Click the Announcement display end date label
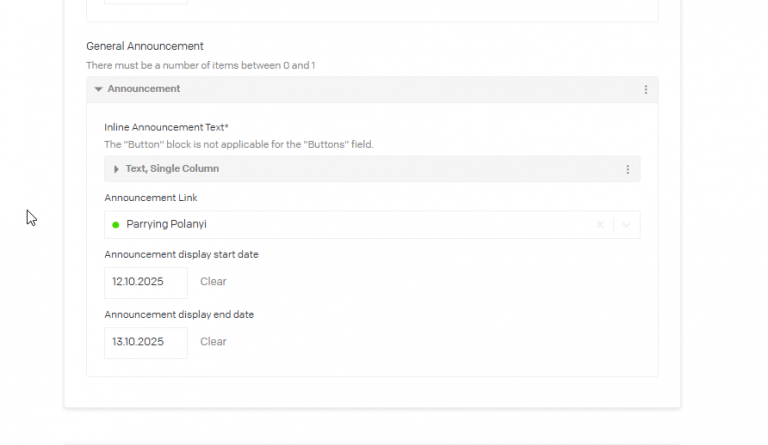 pos(179,315)
